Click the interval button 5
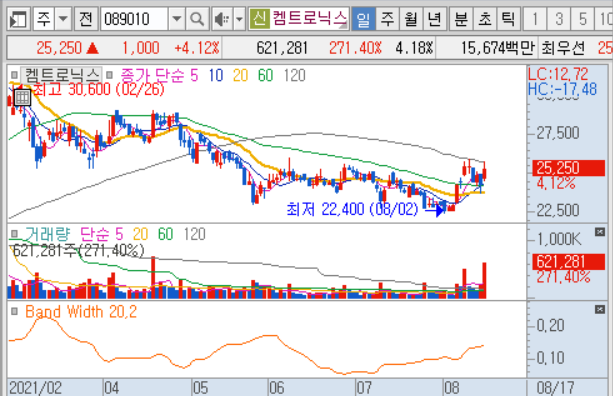Screen dimensions: 613x396 pos(583,19)
